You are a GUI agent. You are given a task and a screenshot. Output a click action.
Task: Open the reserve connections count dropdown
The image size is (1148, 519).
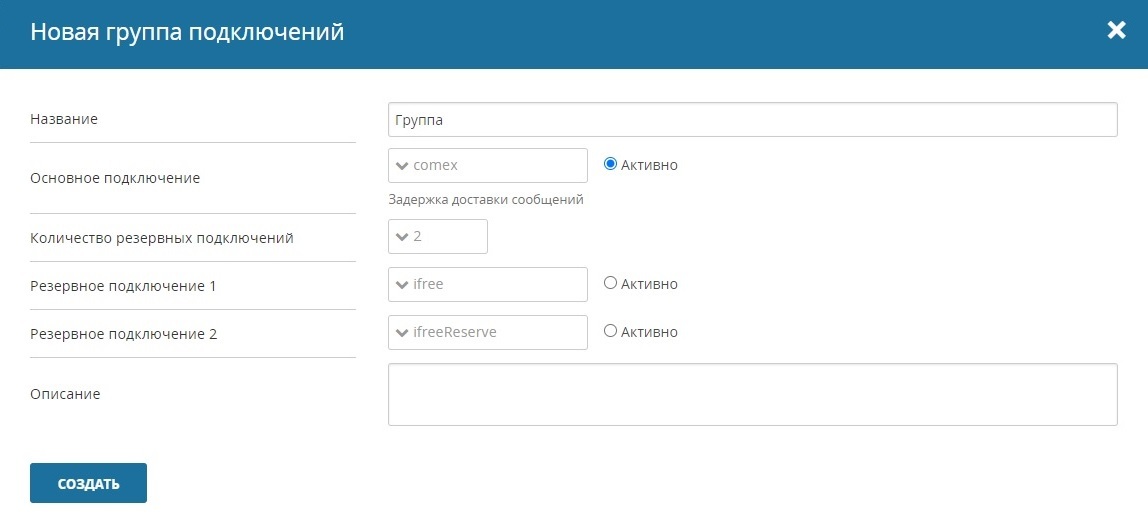[438, 236]
